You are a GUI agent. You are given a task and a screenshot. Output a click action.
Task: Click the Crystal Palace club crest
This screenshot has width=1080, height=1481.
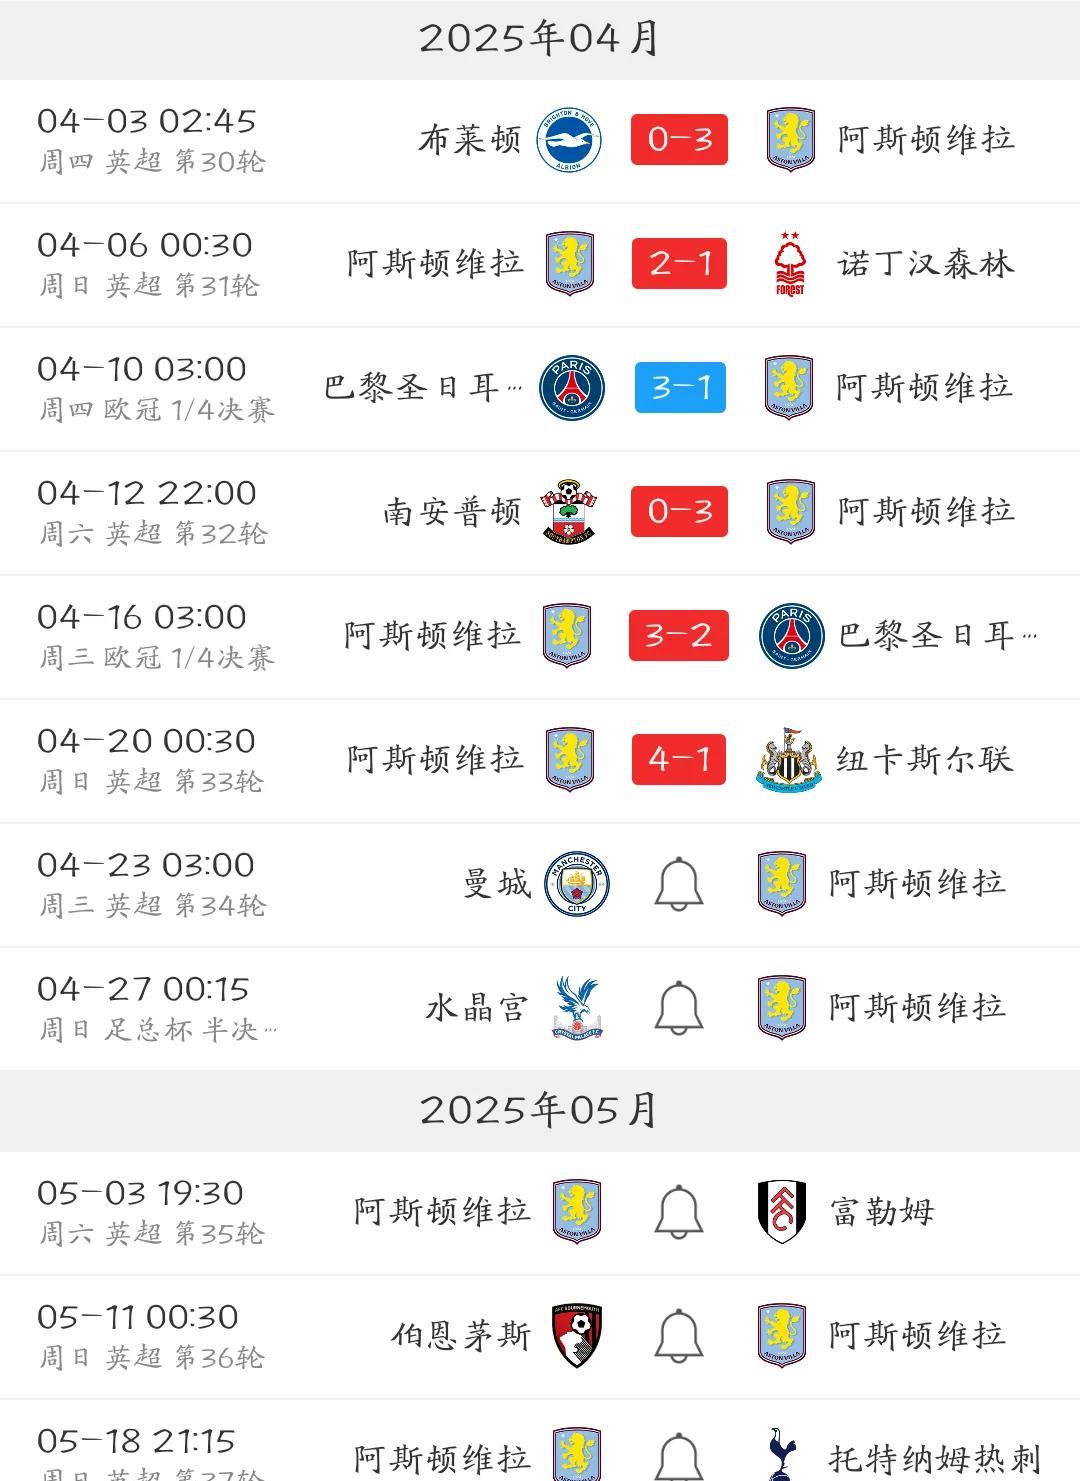(577, 1008)
